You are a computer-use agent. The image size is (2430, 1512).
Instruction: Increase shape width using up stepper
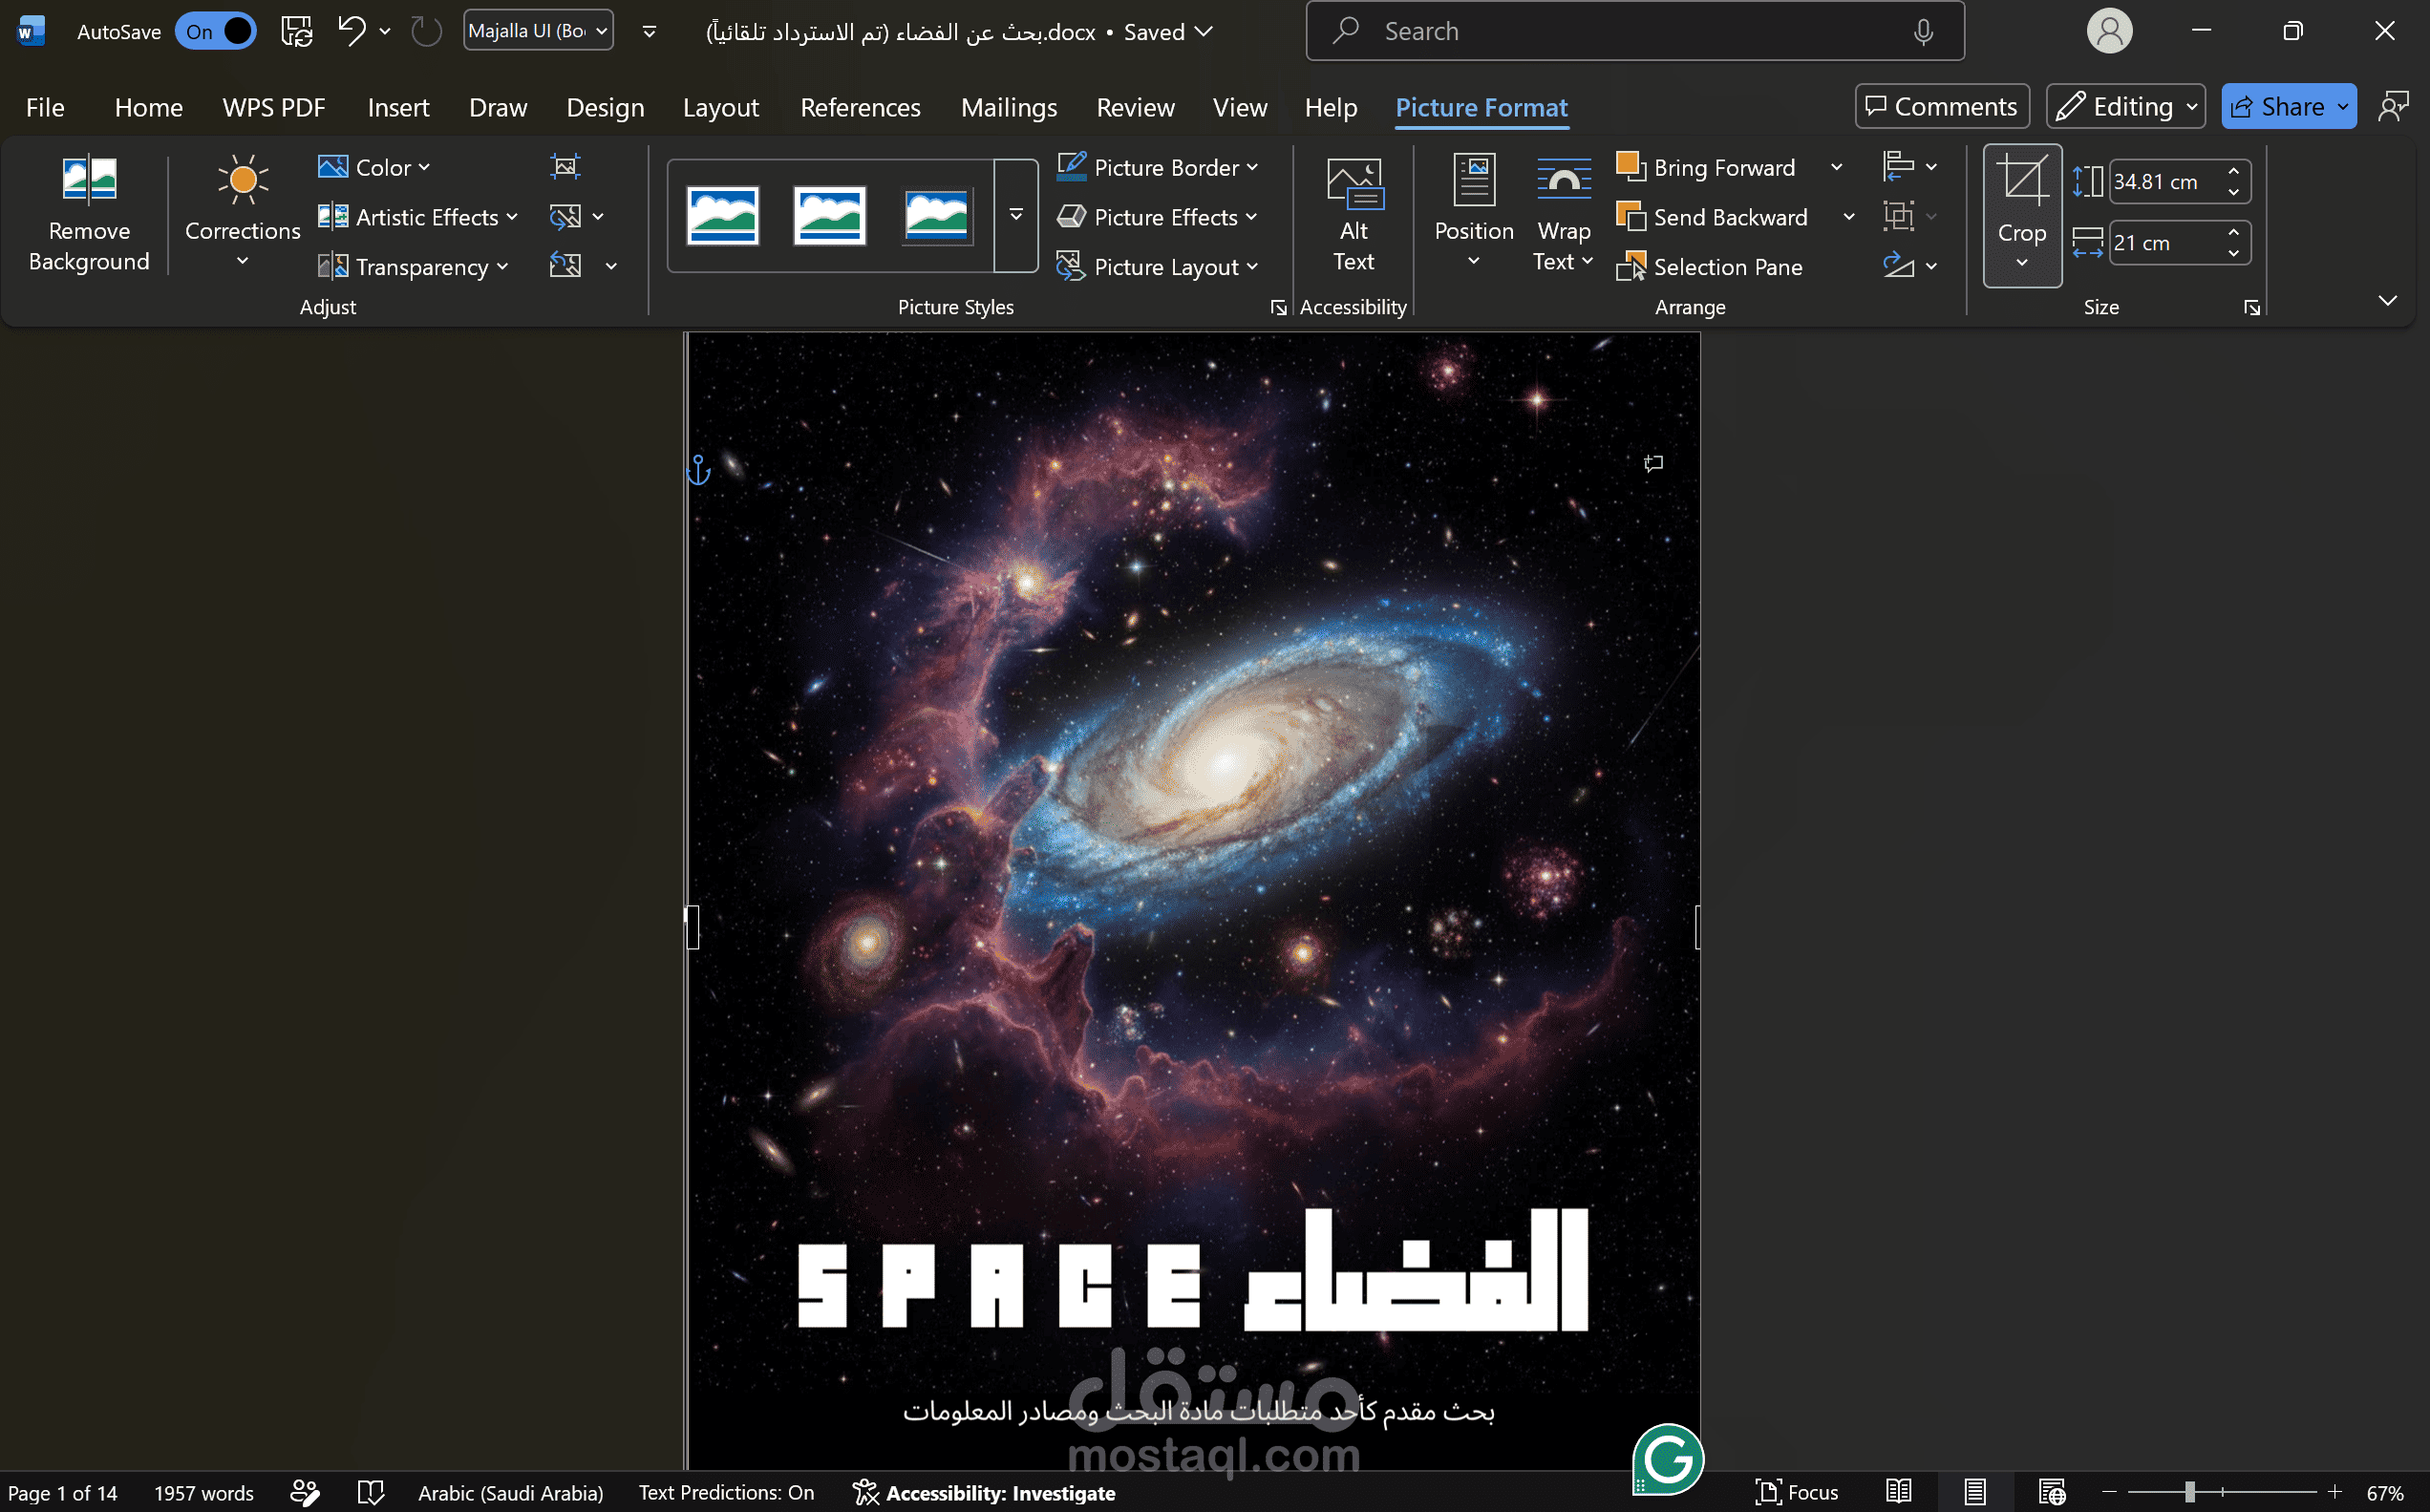pos(2234,232)
